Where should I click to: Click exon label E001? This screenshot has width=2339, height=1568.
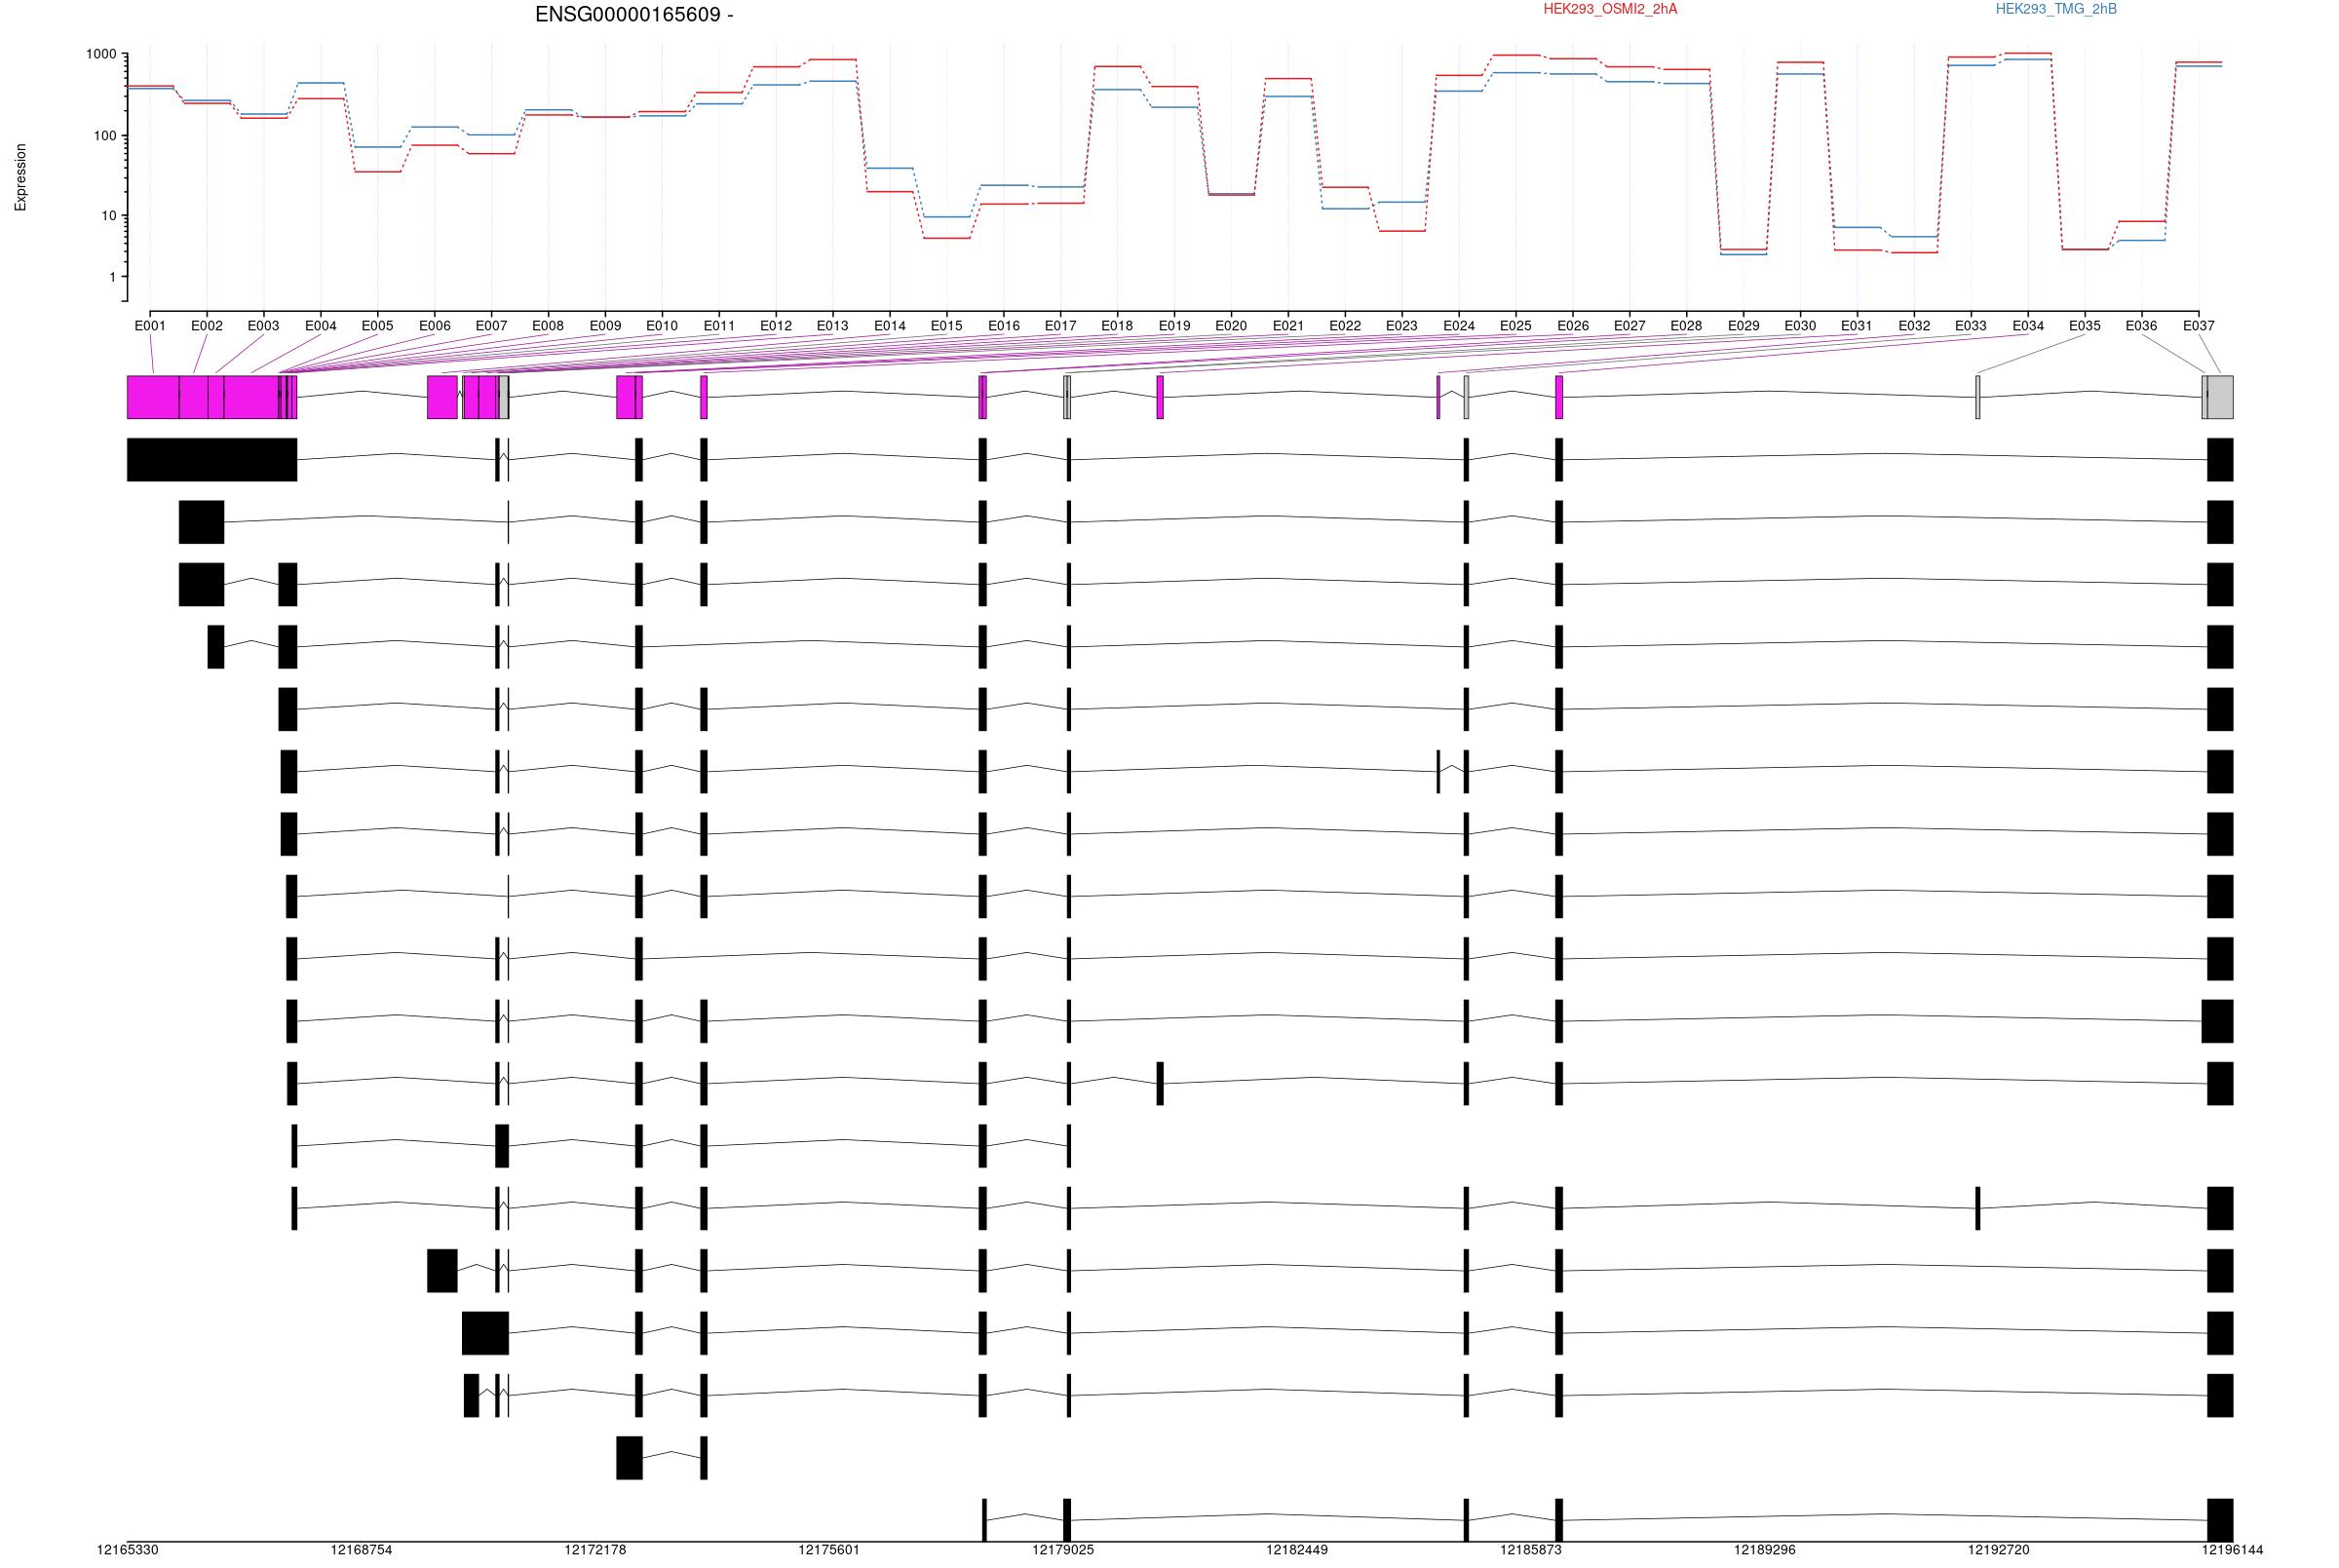[x=150, y=326]
